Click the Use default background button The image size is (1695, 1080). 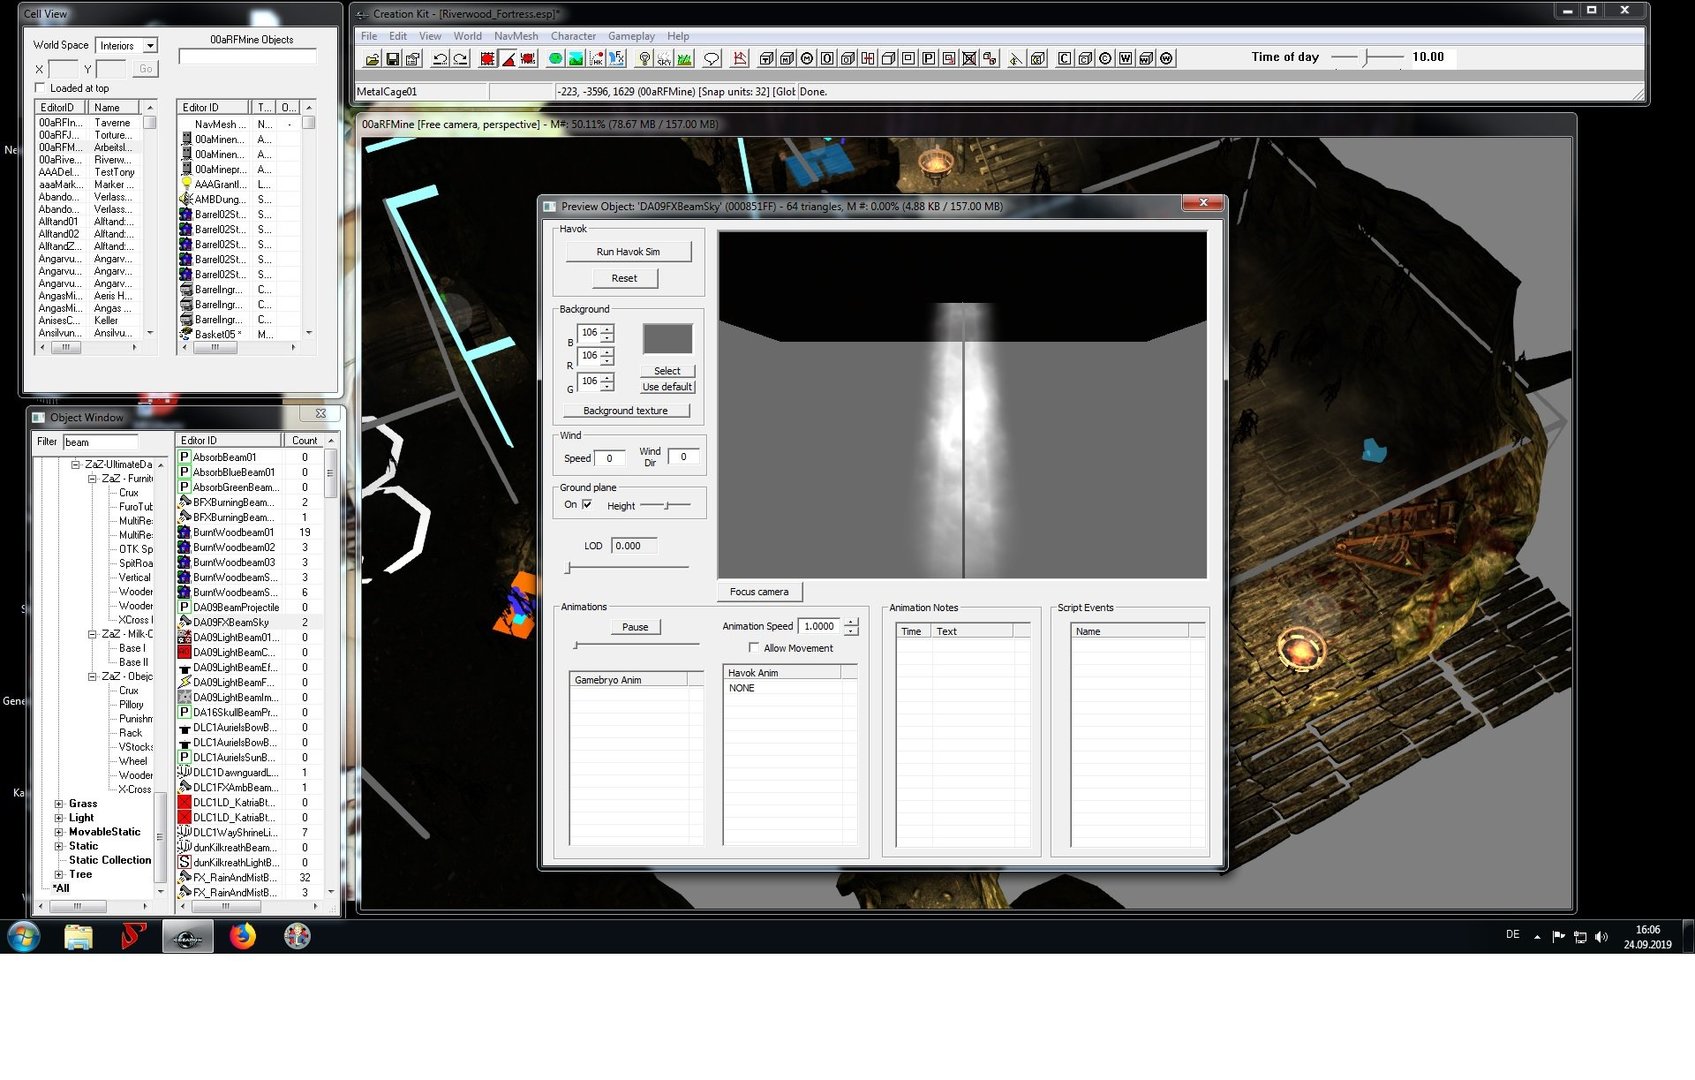[667, 387]
